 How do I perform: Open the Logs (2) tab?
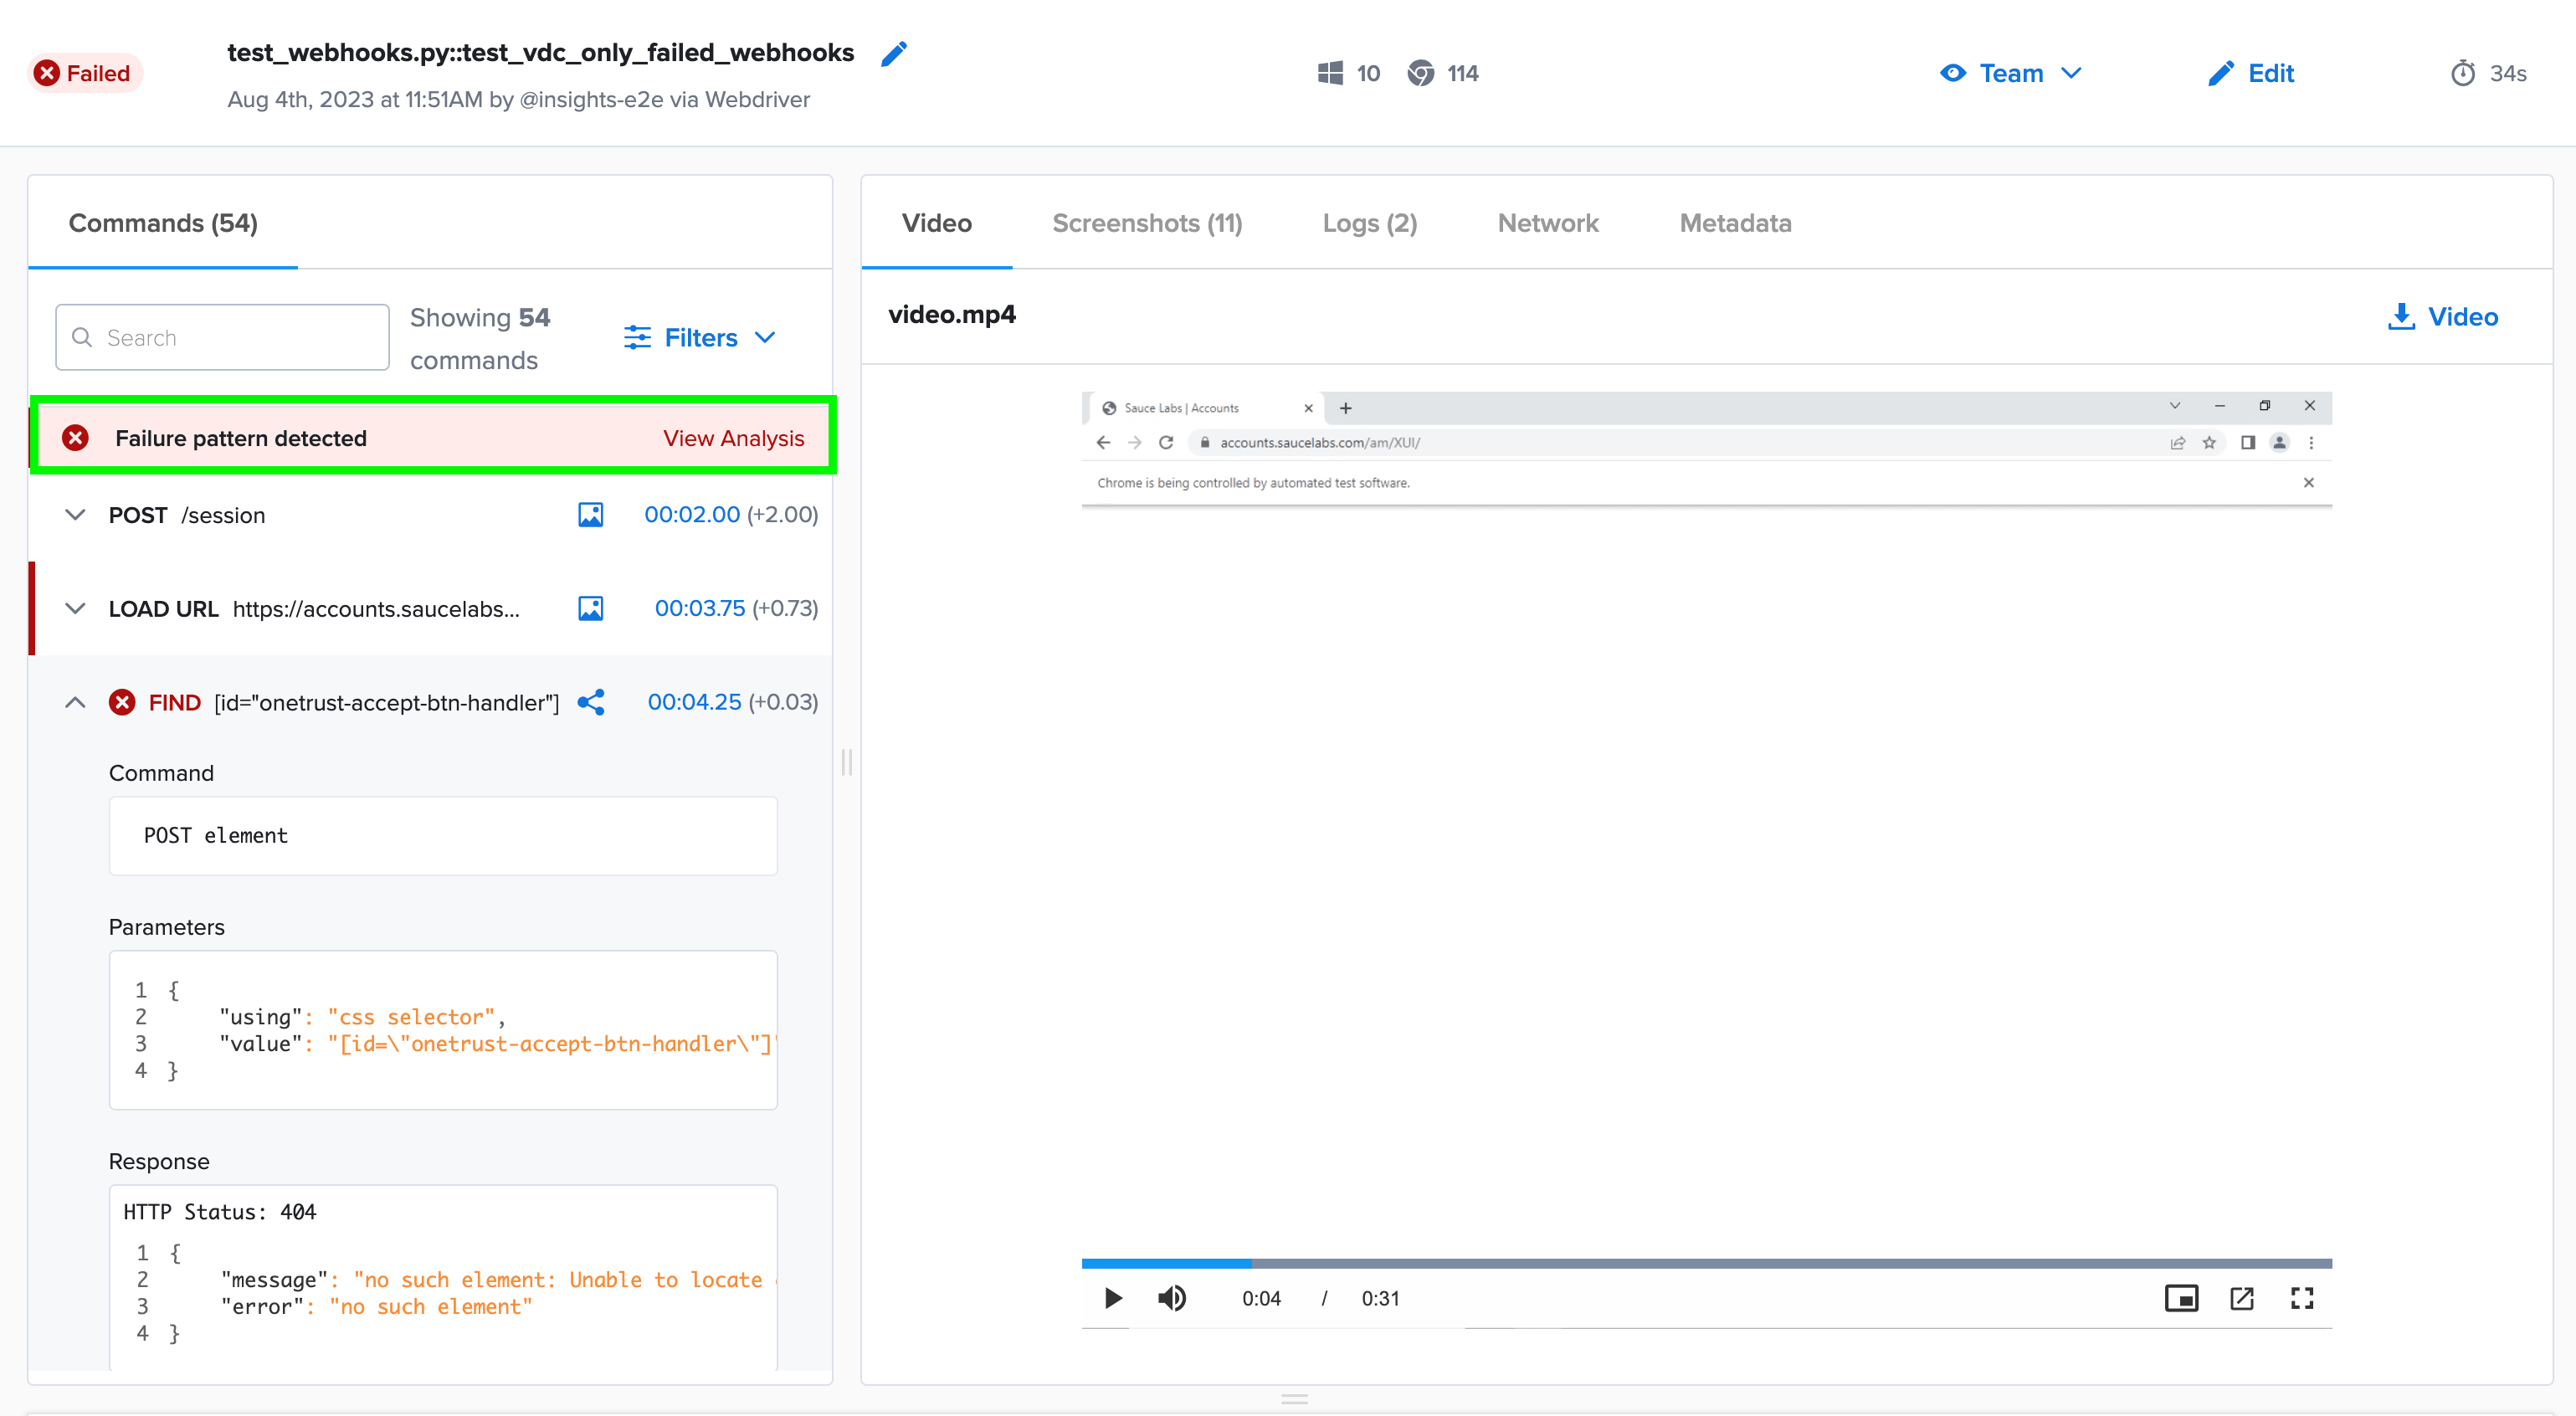pos(1369,223)
